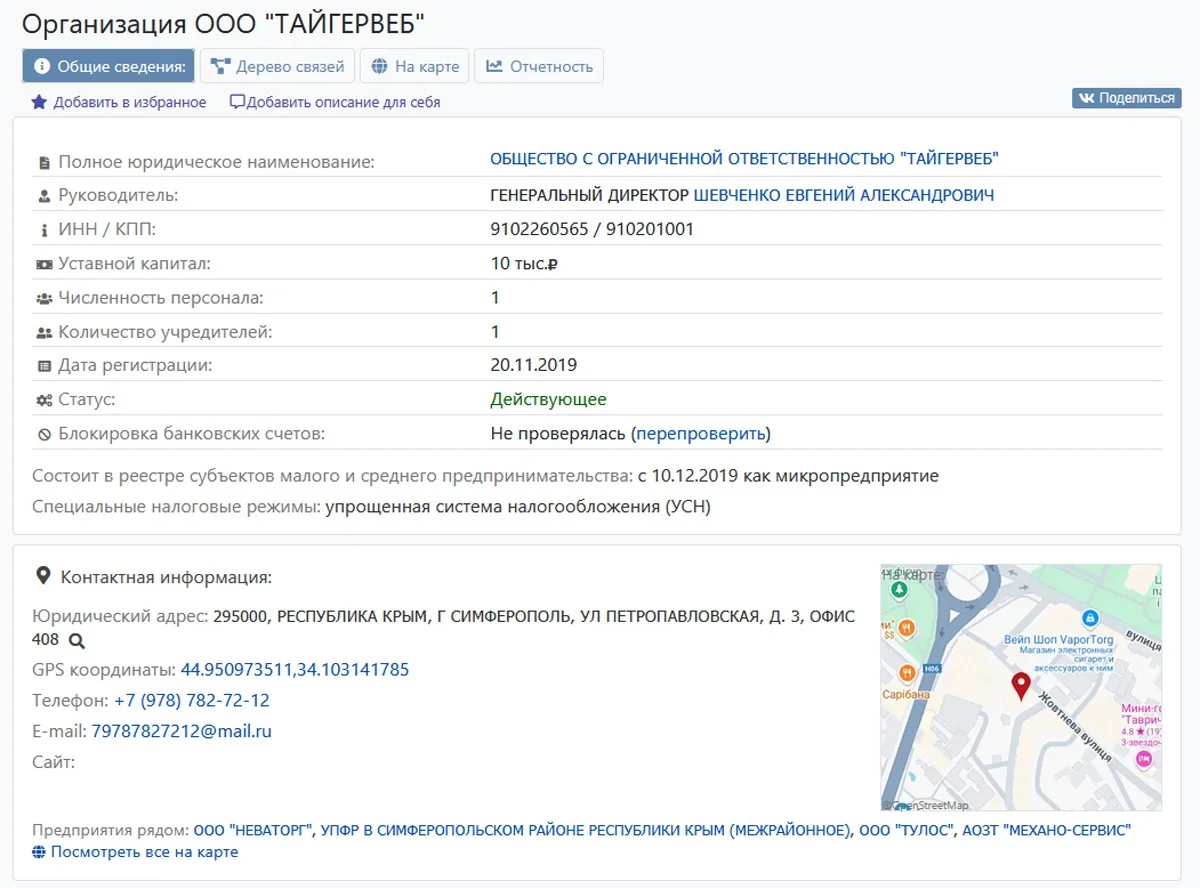1200x888 pixels.
Task: Click the comment icon for description
Action: click(x=237, y=102)
